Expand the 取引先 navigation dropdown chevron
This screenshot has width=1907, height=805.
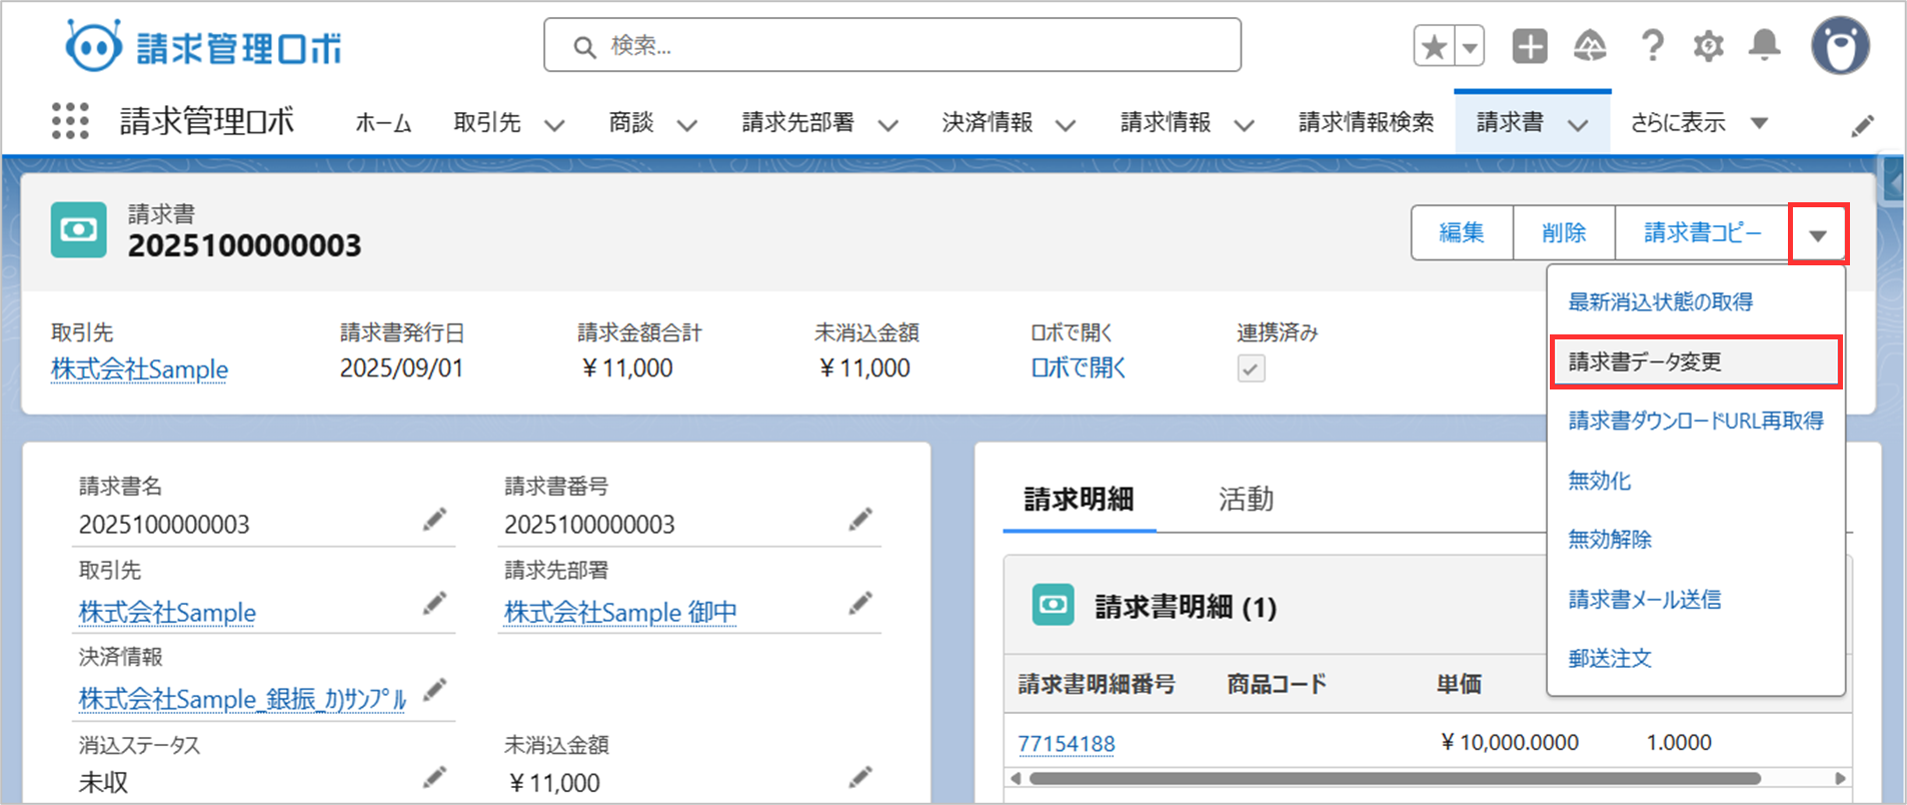(554, 125)
